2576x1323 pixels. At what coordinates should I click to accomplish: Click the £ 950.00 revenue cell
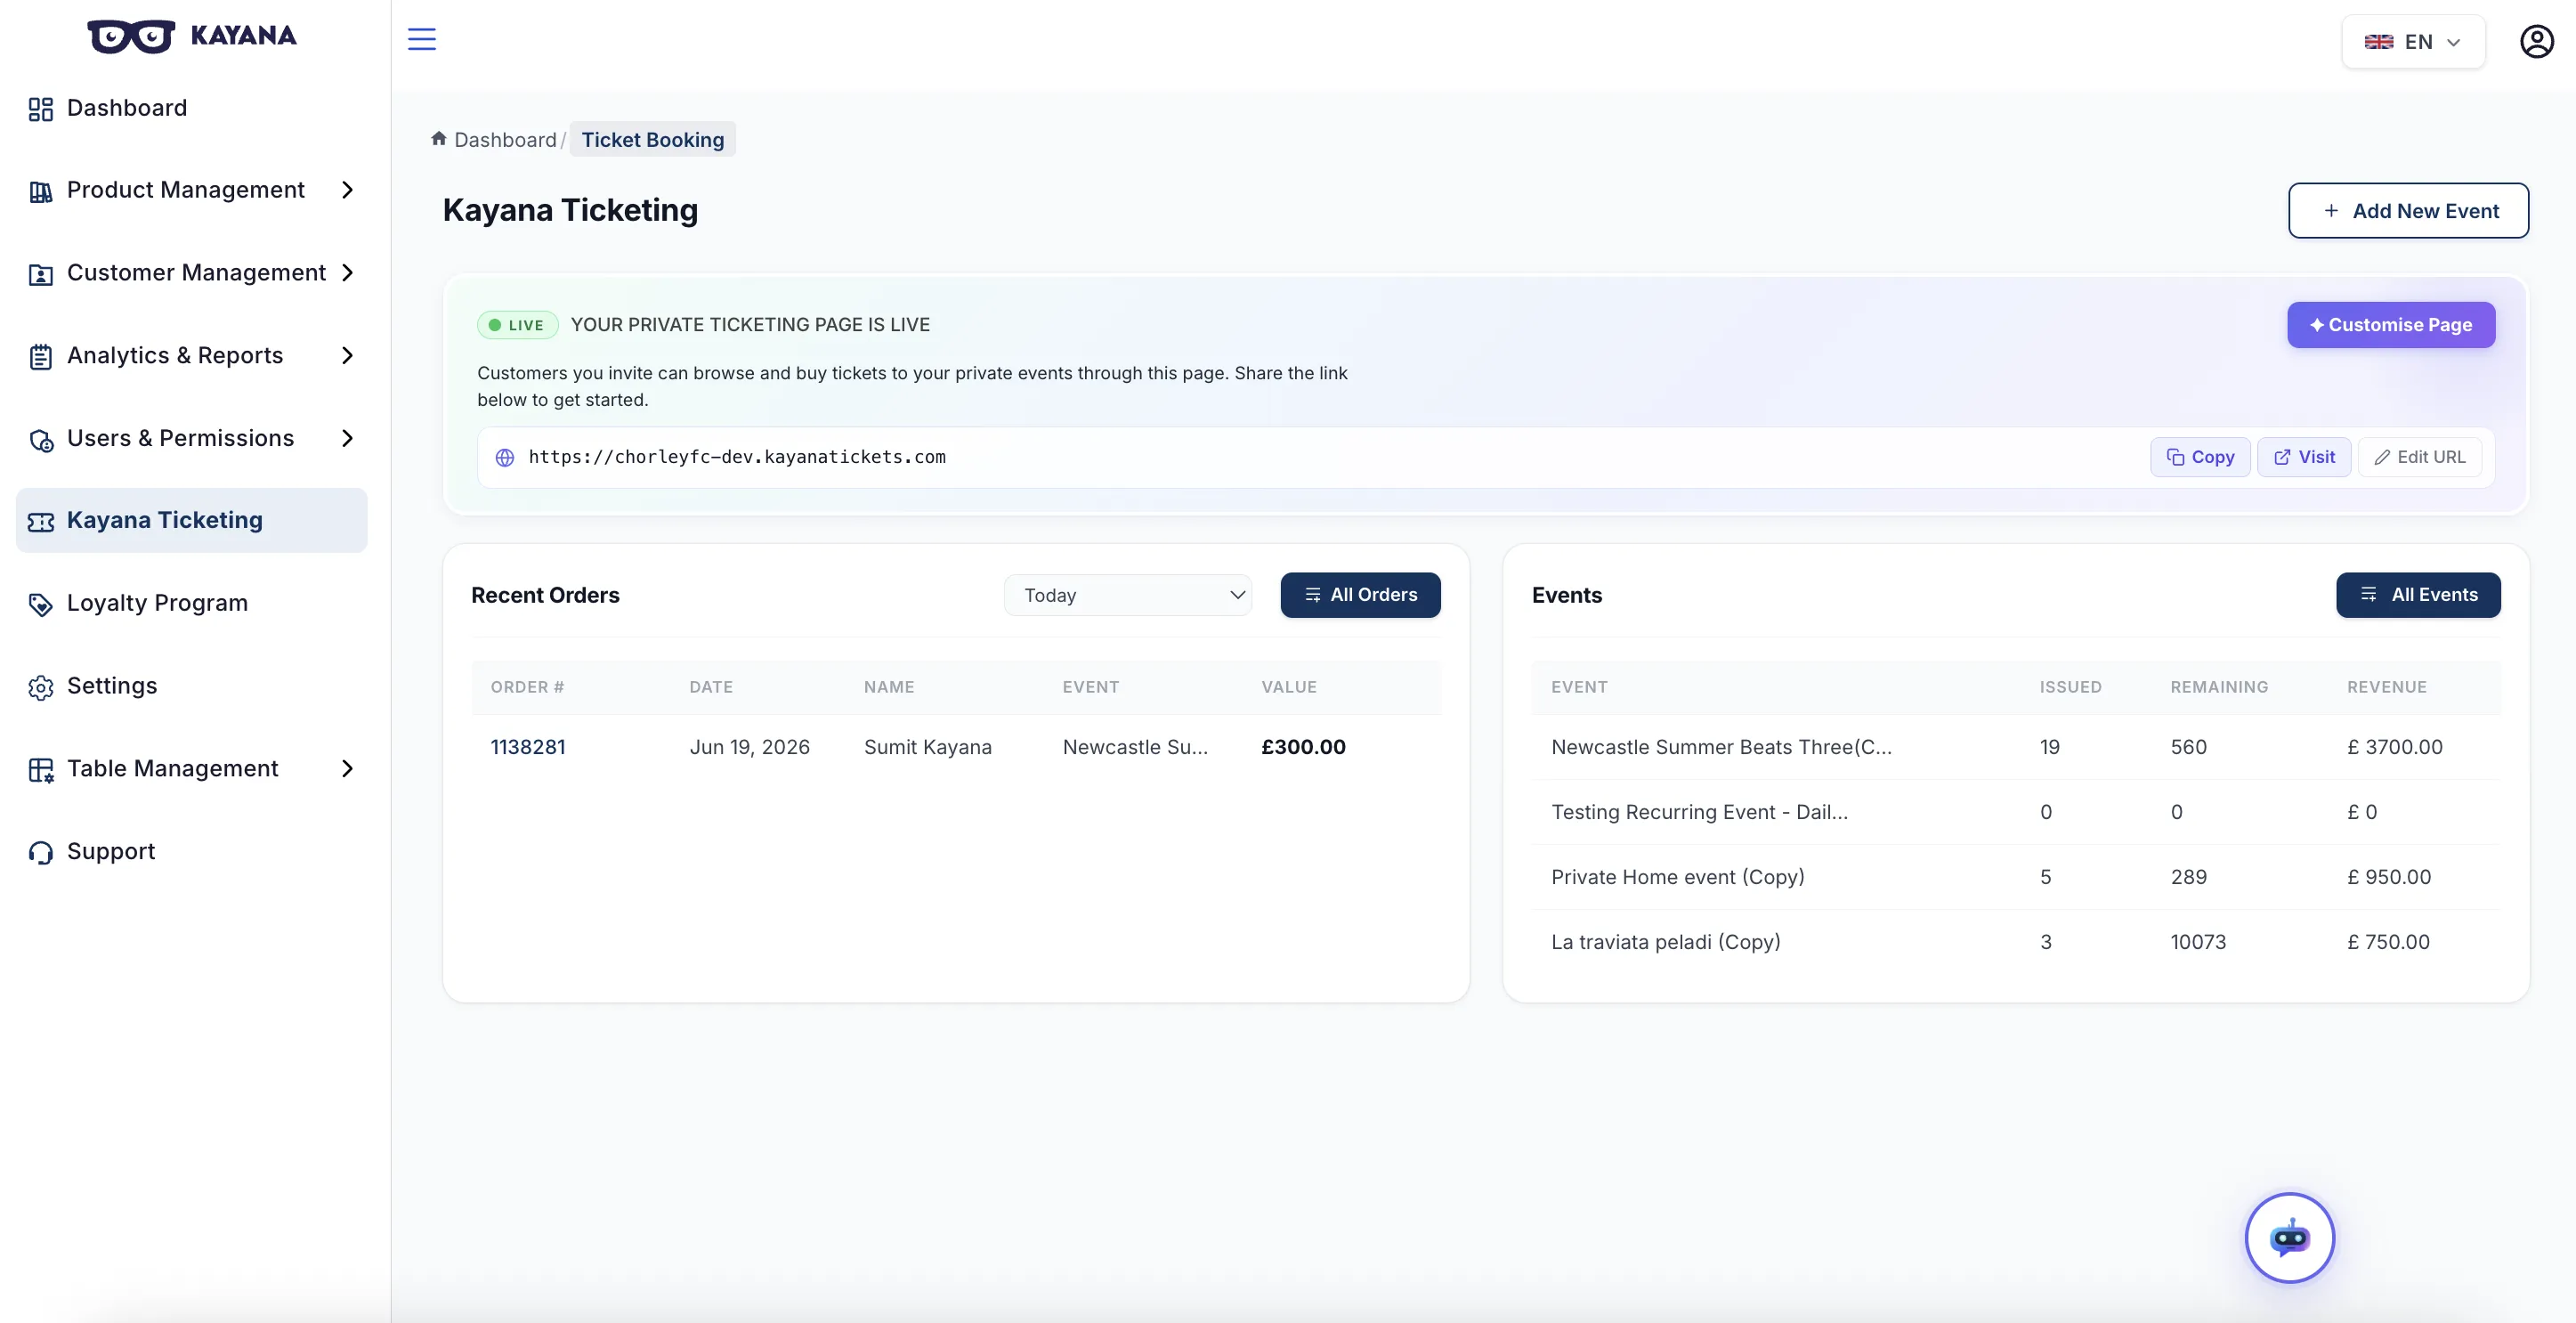click(x=2389, y=877)
